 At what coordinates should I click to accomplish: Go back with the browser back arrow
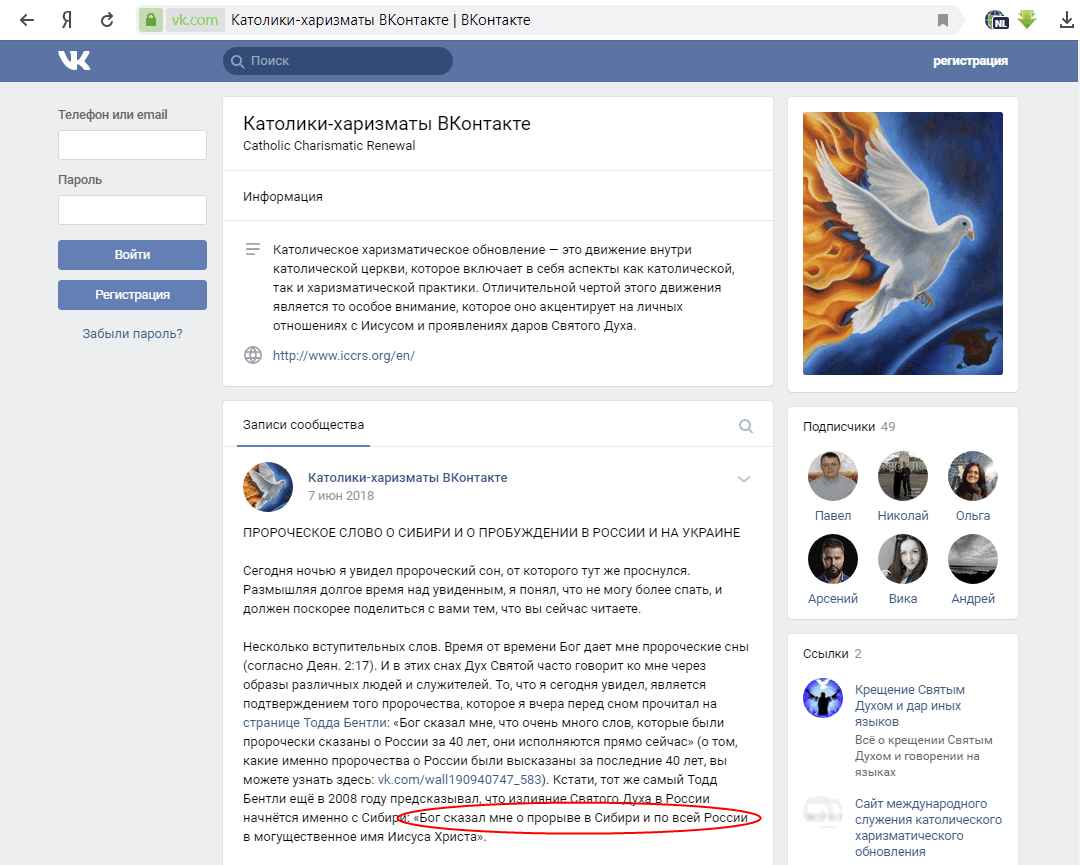[27, 20]
